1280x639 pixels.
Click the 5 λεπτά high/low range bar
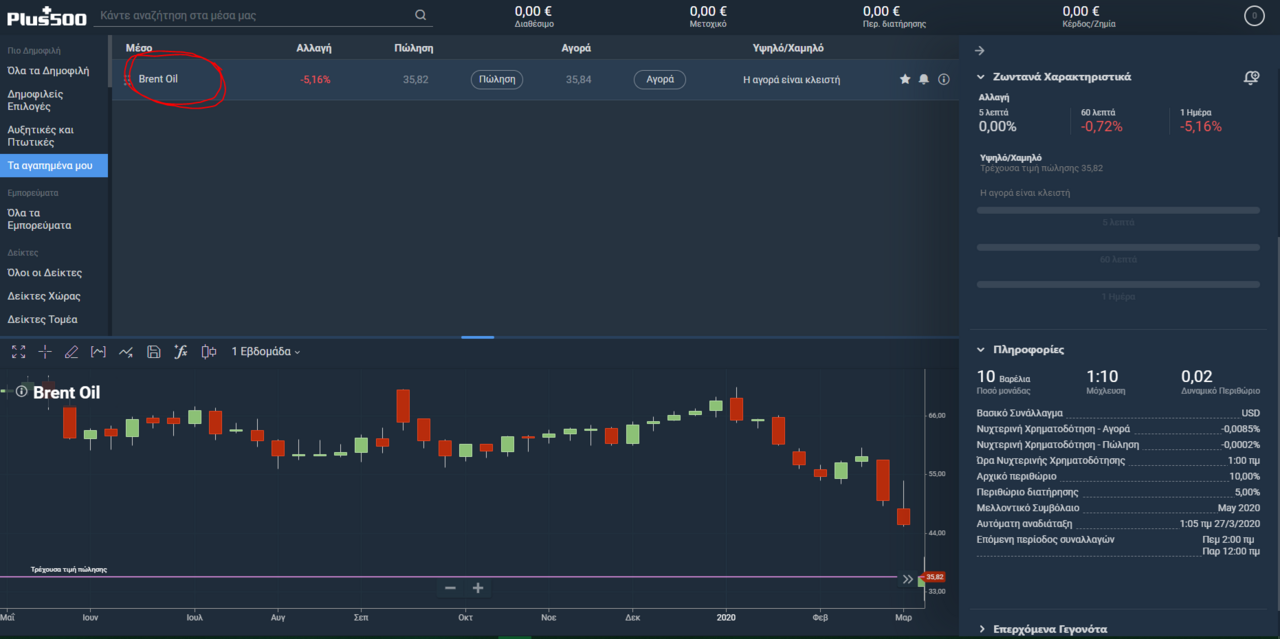click(1118, 210)
